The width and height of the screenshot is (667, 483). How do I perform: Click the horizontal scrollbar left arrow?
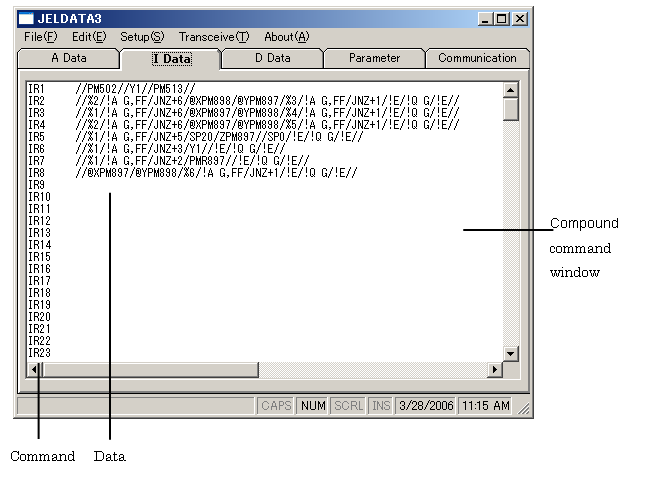36,370
